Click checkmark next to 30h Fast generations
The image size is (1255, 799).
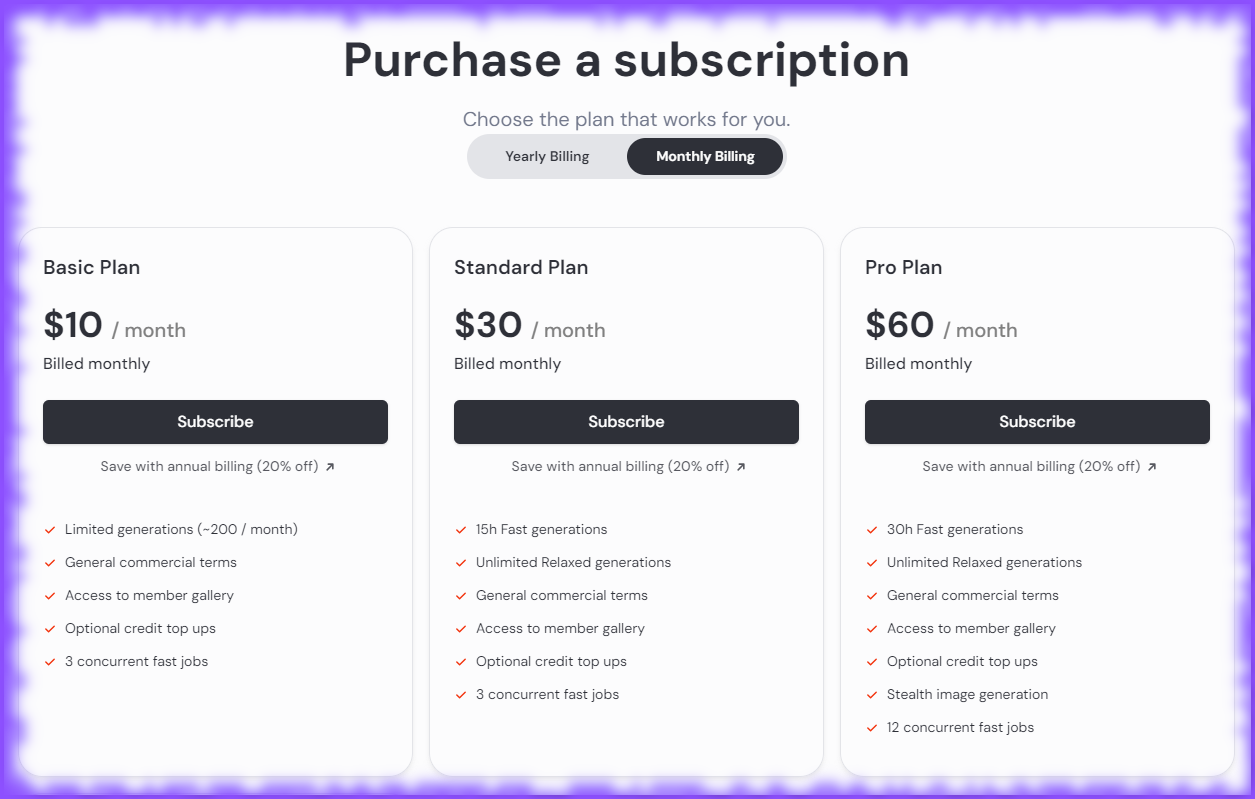(872, 530)
